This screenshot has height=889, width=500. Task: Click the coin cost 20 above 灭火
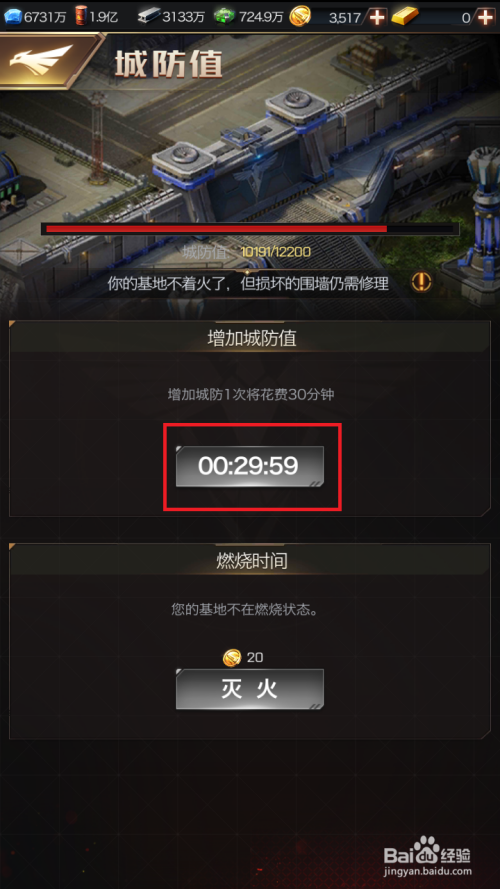(243, 658)
